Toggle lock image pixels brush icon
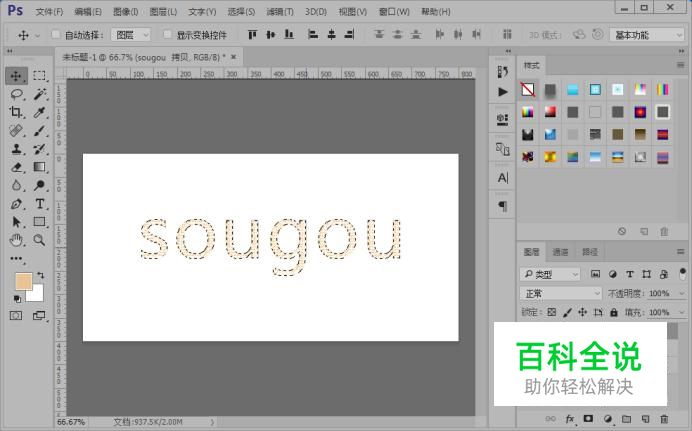 coord(568,312)
